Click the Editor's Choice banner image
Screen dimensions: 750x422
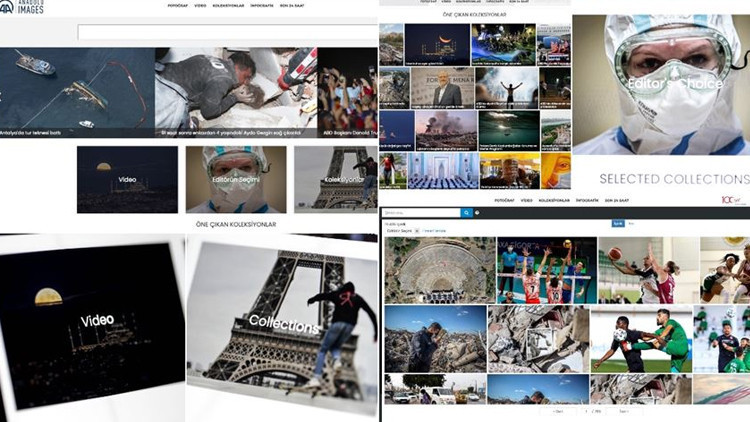coord(660,85)
